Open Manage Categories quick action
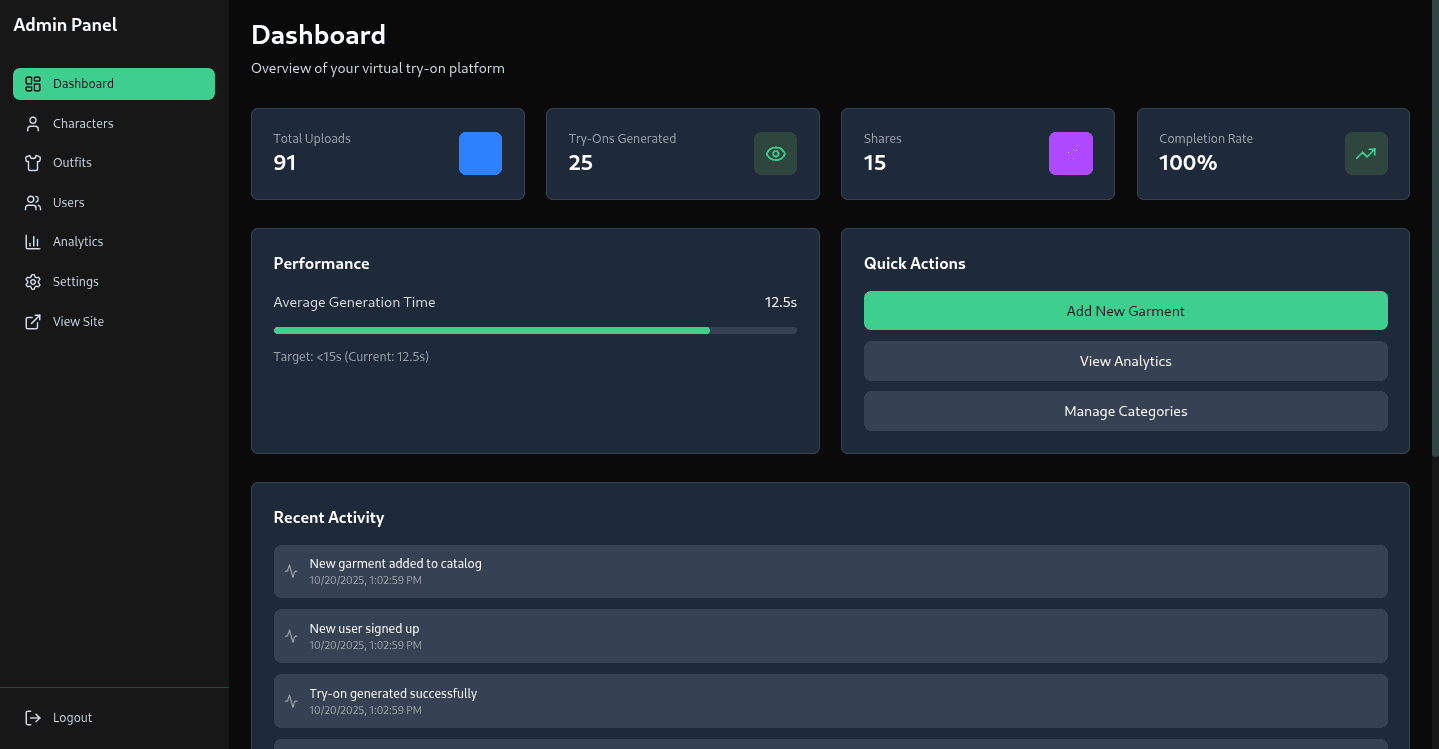 point(1126,411)
